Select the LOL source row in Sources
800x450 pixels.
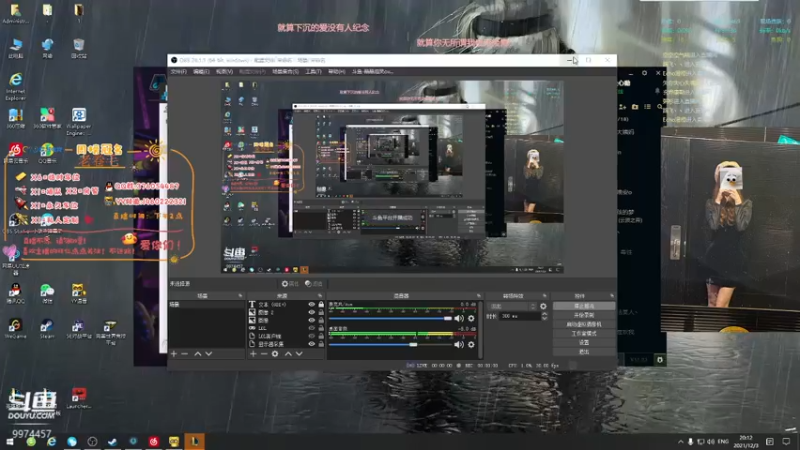286,328
